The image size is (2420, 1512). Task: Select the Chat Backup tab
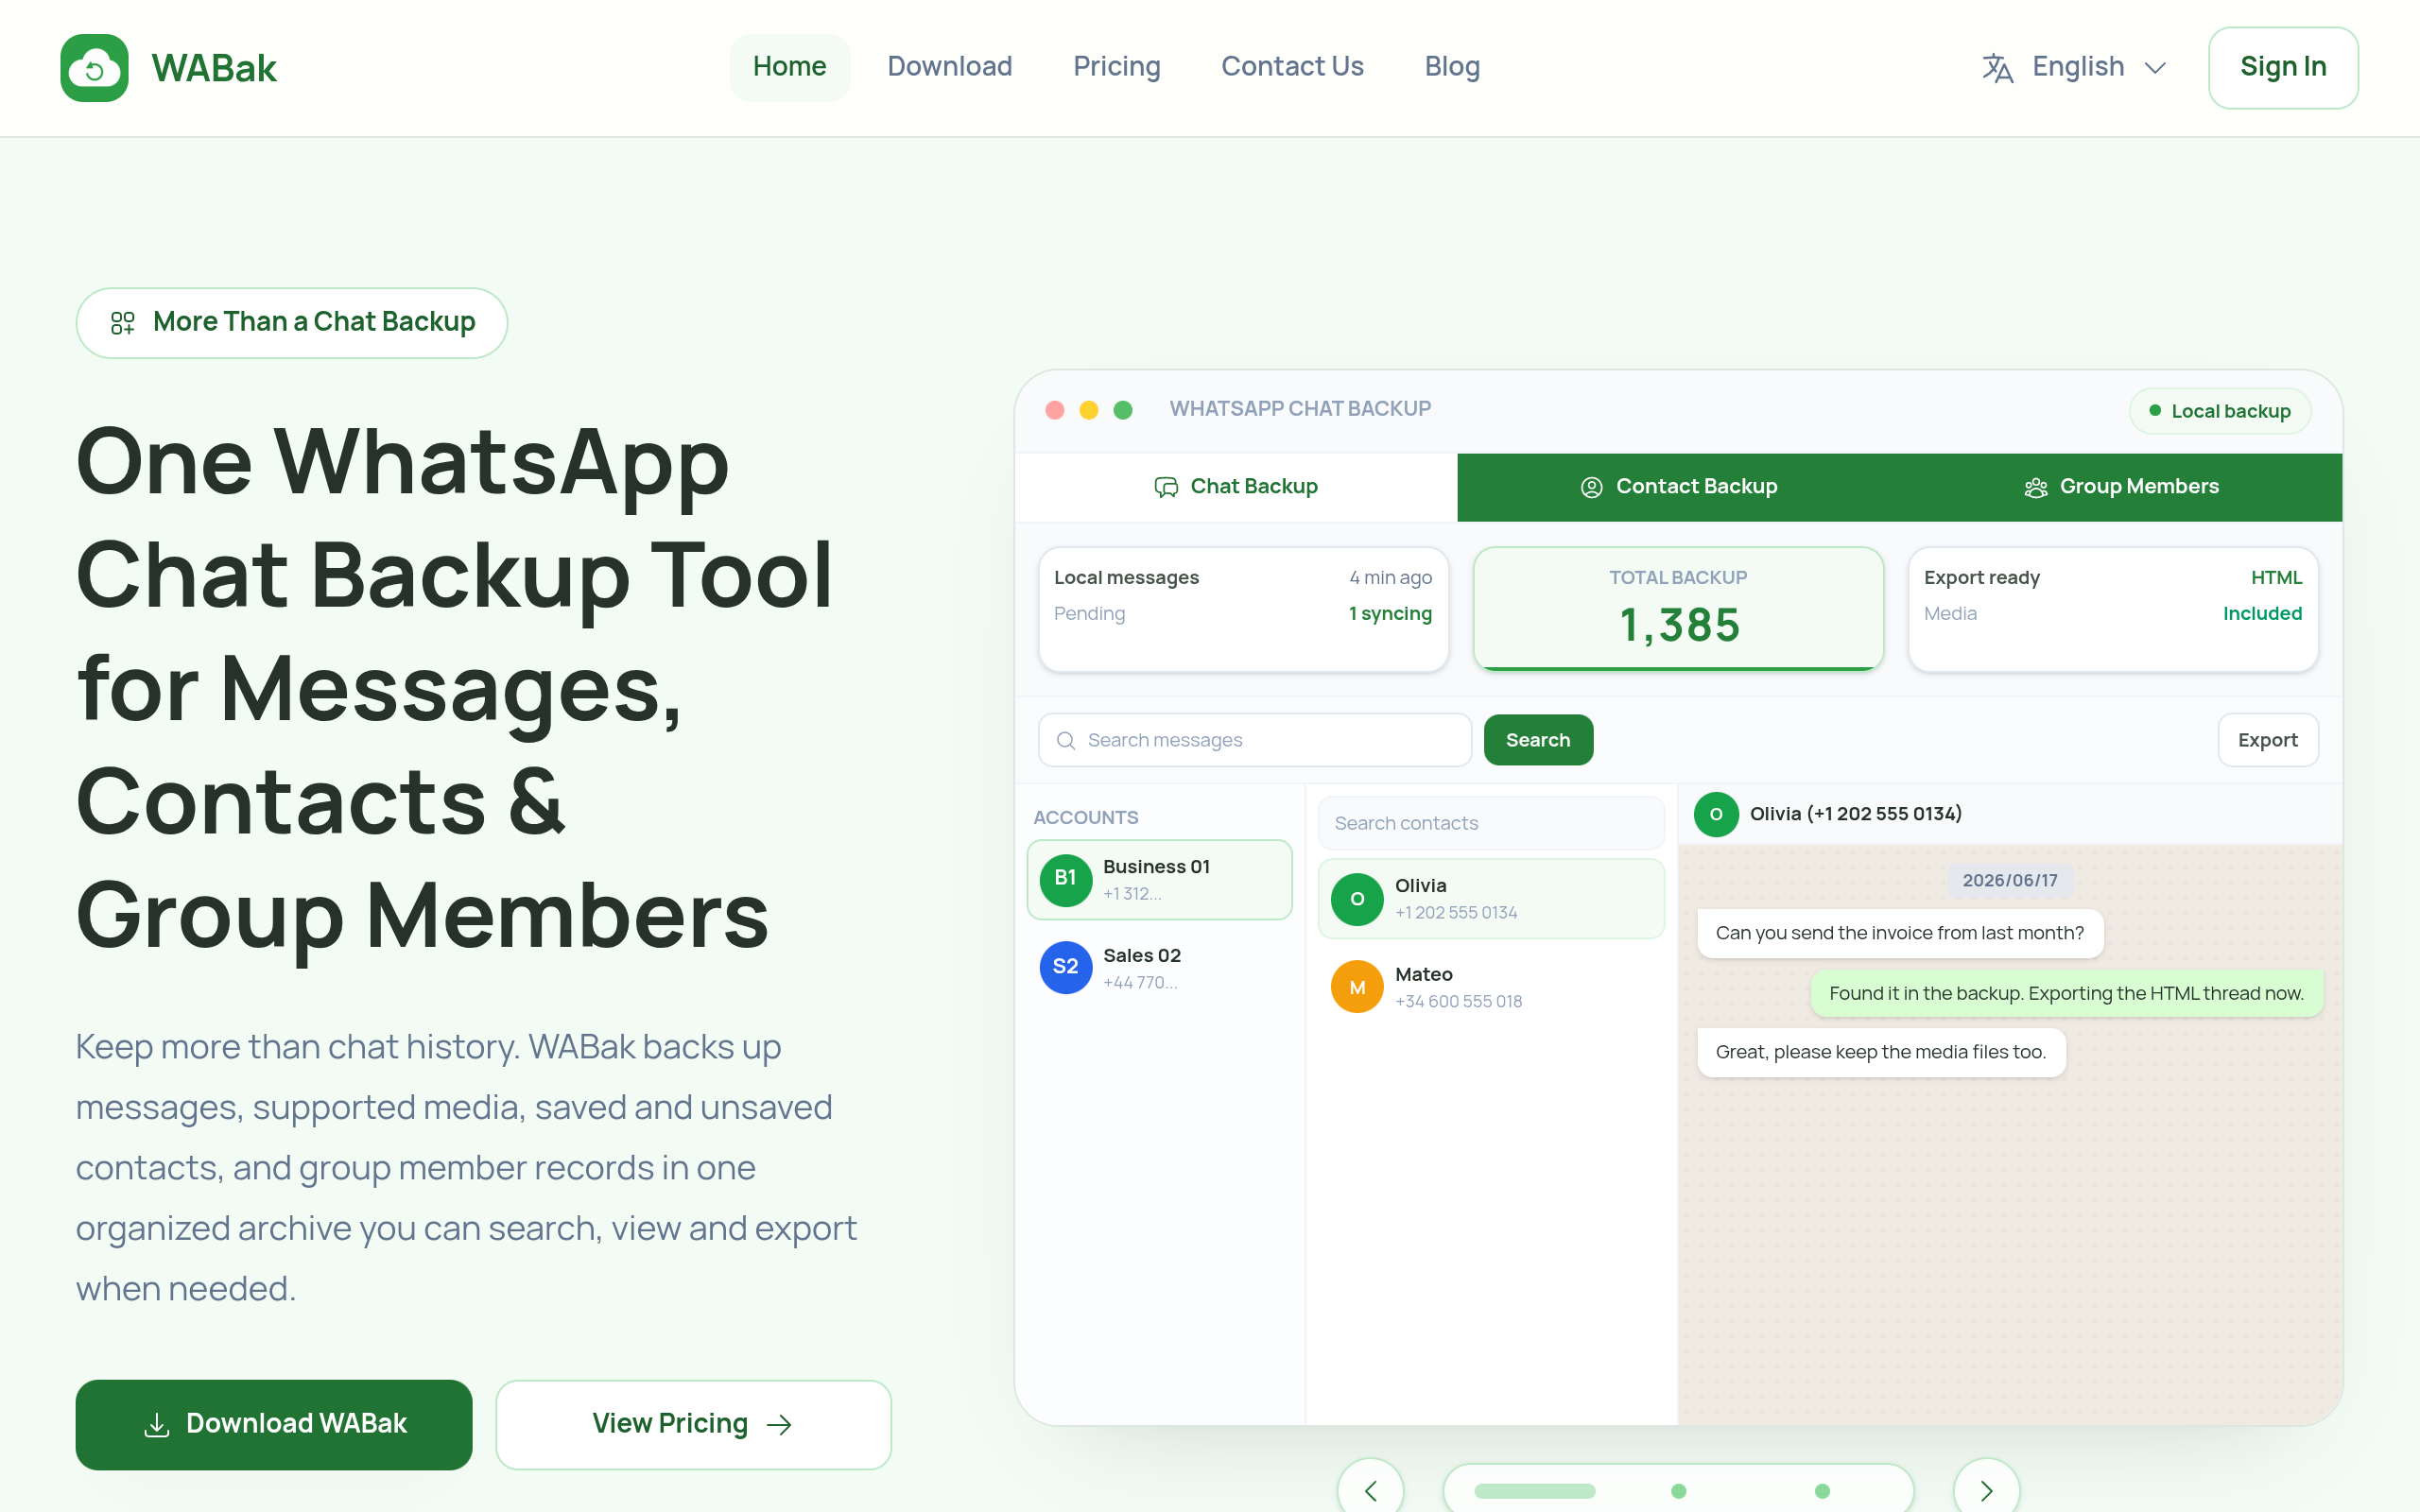[1236, 487]
